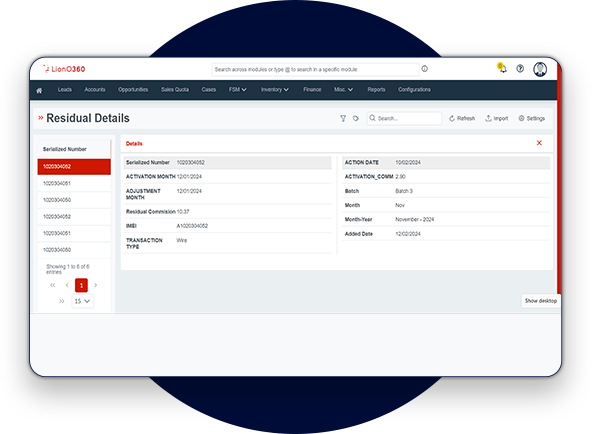Screen dimensions: 592x434
Task: Select the highlighted red row 1020304052
Action: tap(74, 167)
